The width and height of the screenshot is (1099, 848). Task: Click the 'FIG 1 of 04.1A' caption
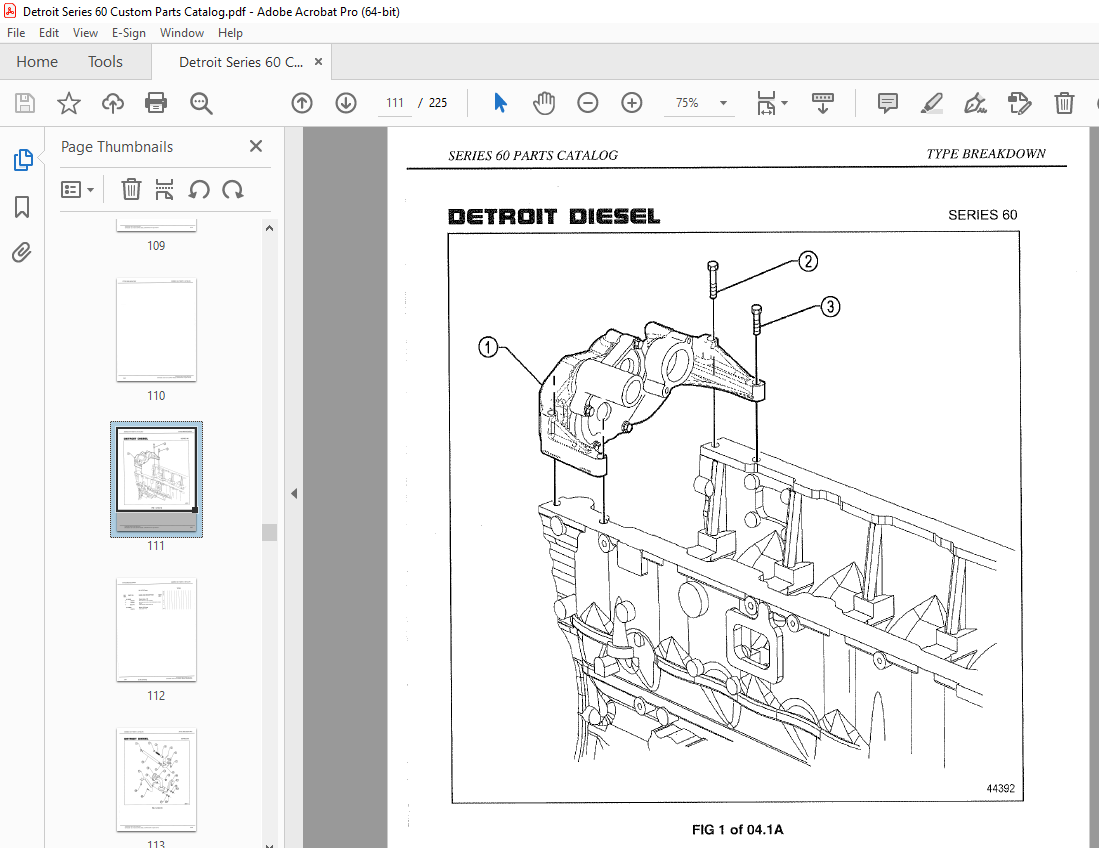coord(737,830)
